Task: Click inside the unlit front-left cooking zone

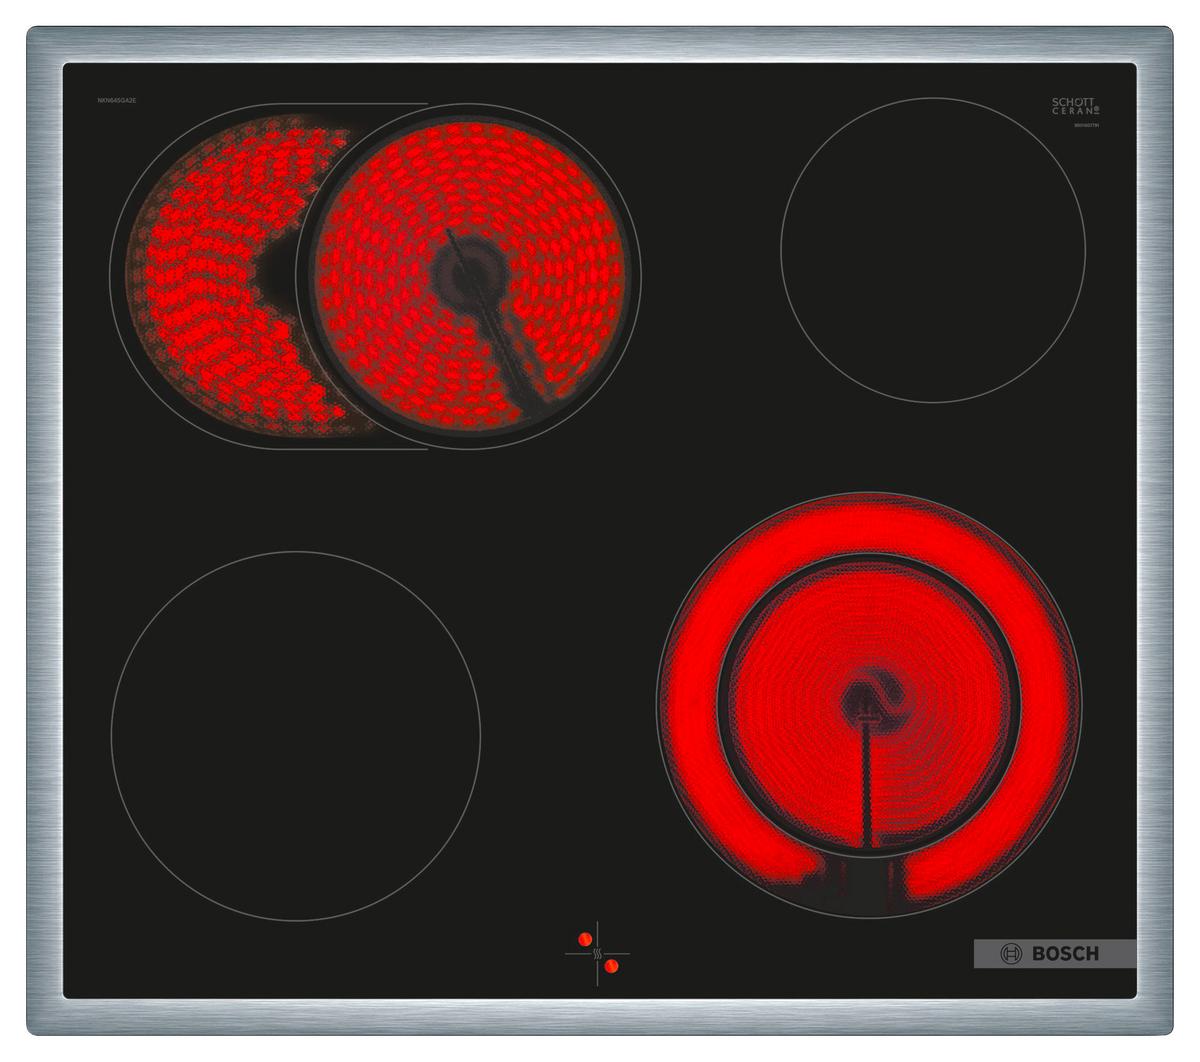Action: pos(295,735)
